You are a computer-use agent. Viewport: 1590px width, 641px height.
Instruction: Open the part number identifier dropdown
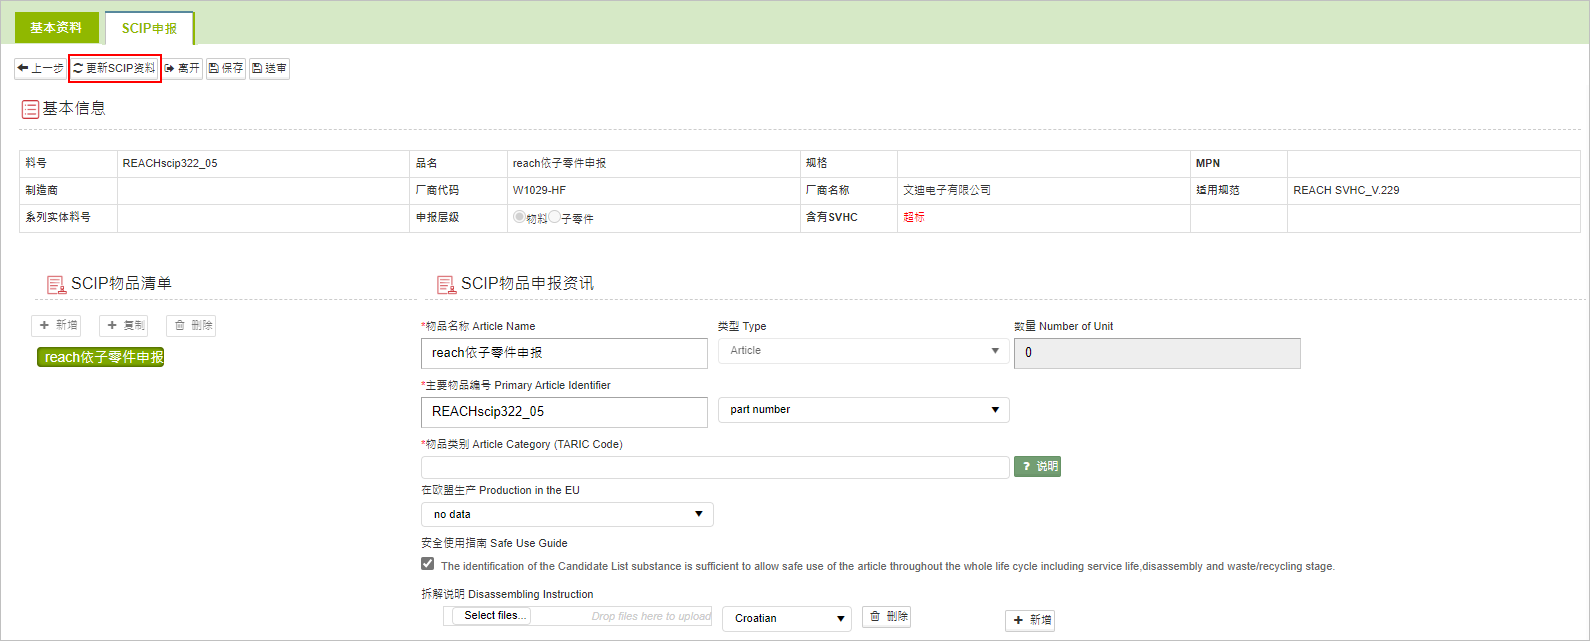tap(863, 410)
